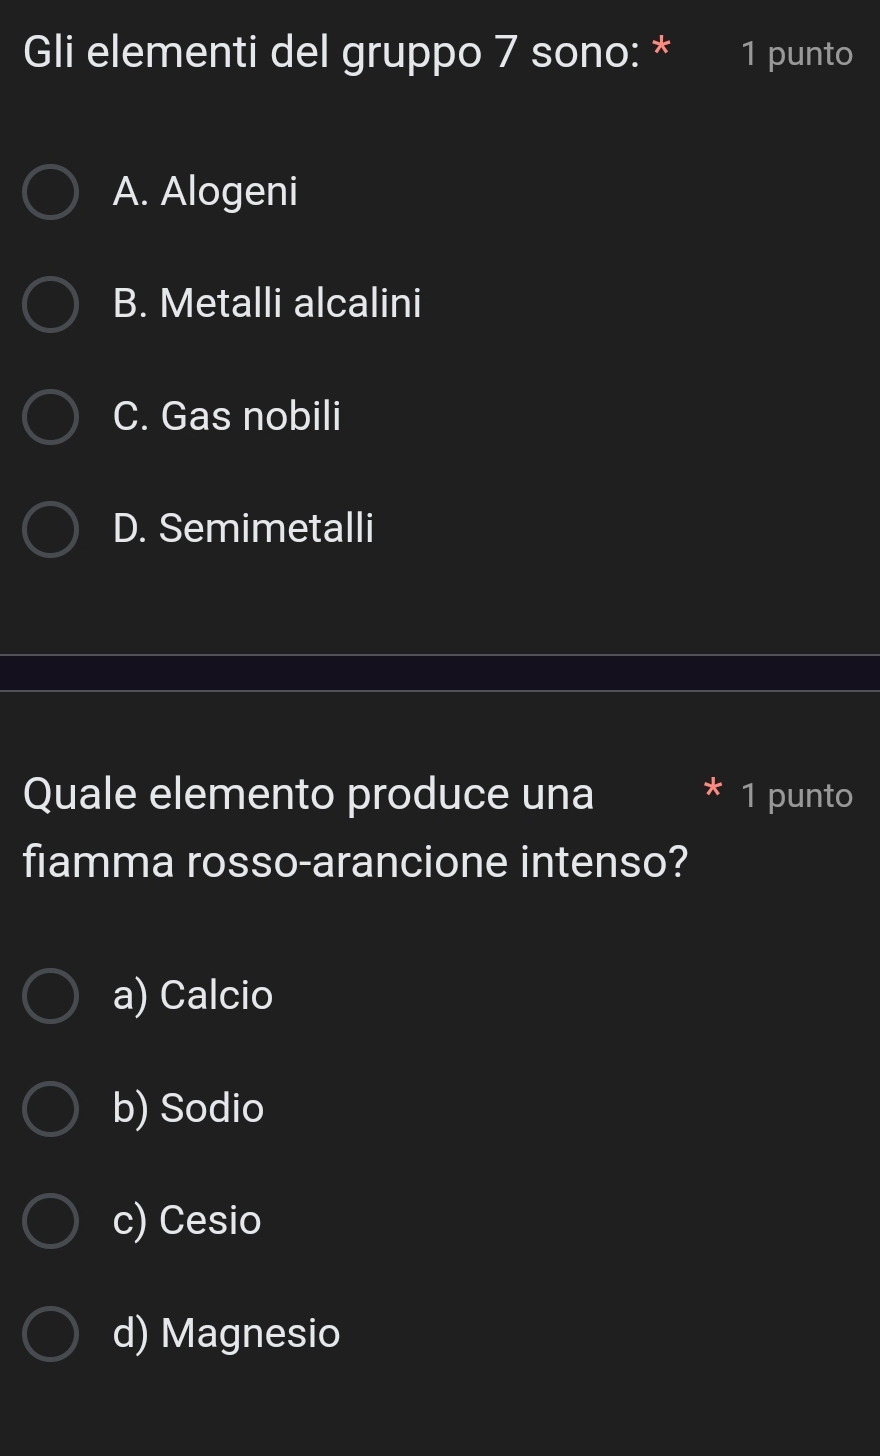Tap the 'd) Magnesio' option text
Image resolution: width=880 pixels, height=1456 pixels.
[x=226, y=1333]
